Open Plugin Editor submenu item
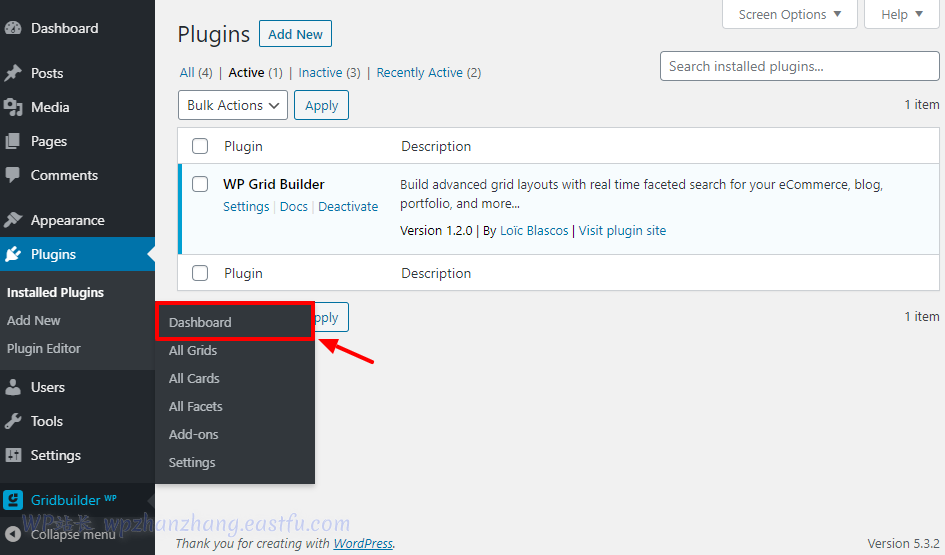The height and width of the screenshot is (555, 945). click(x=43, y=348)
